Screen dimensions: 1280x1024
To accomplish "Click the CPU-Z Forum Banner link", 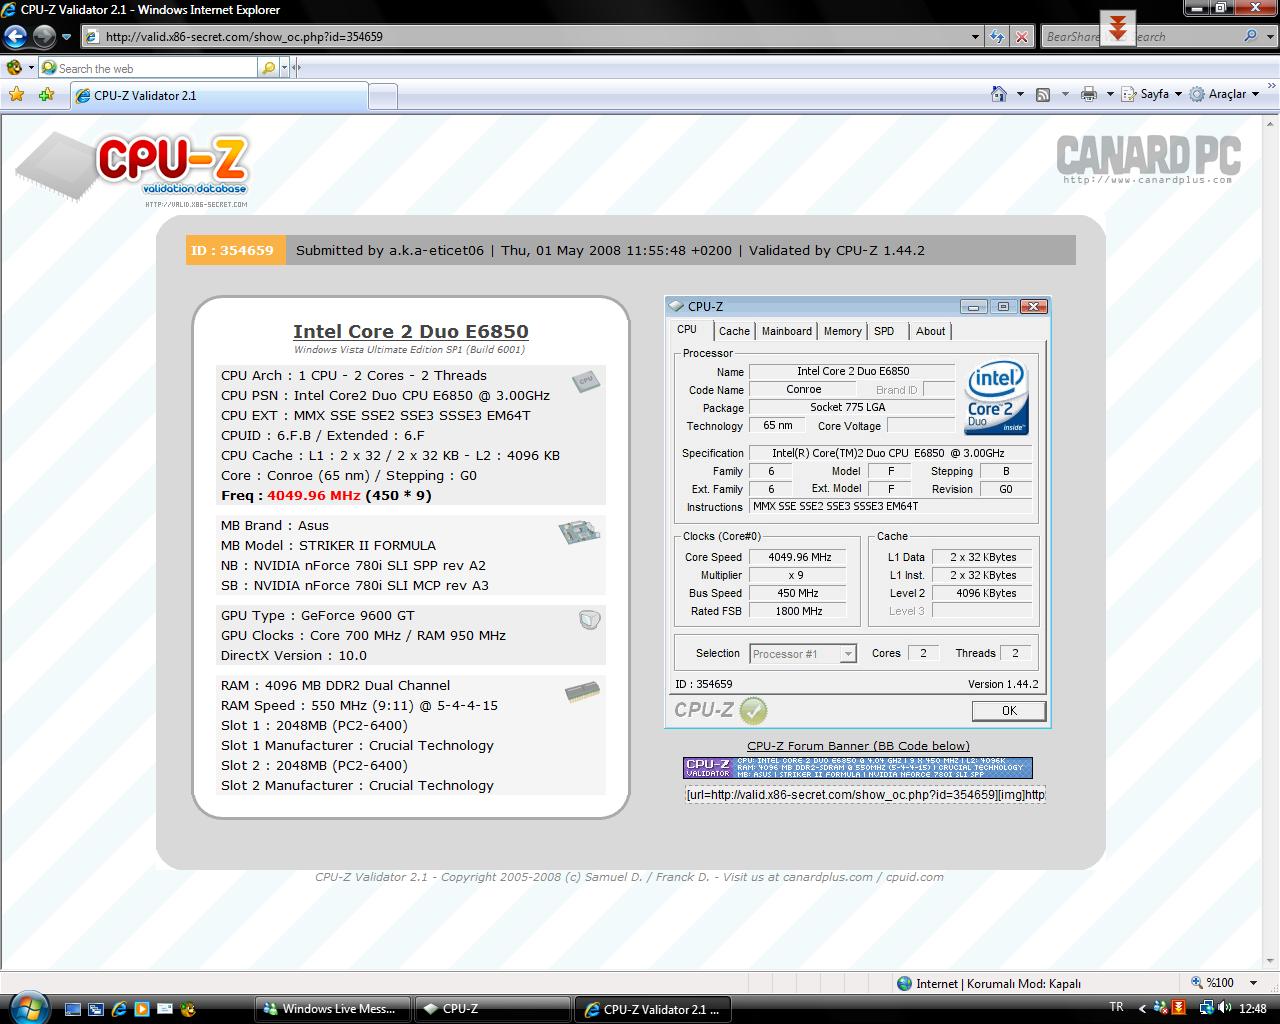I will 858,745.
